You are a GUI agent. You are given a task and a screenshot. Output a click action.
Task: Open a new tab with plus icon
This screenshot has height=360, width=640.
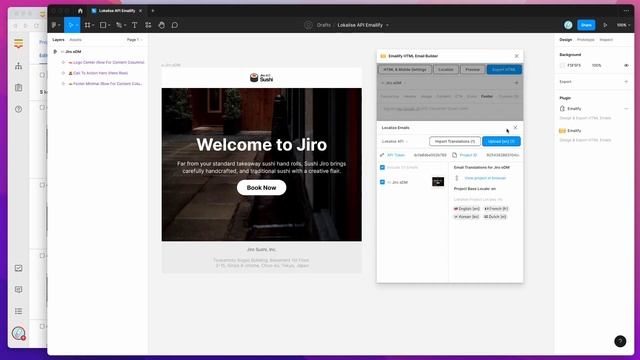click(153, 11)
